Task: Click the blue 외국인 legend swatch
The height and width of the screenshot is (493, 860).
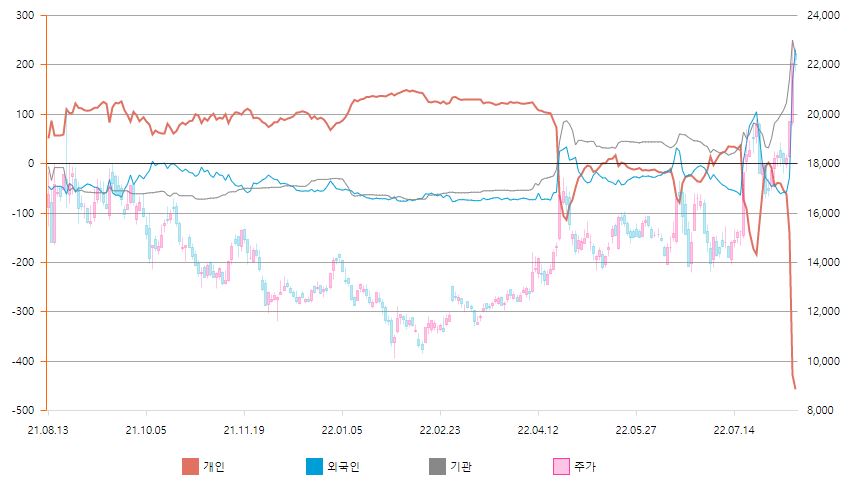Action: coord(314,466)
